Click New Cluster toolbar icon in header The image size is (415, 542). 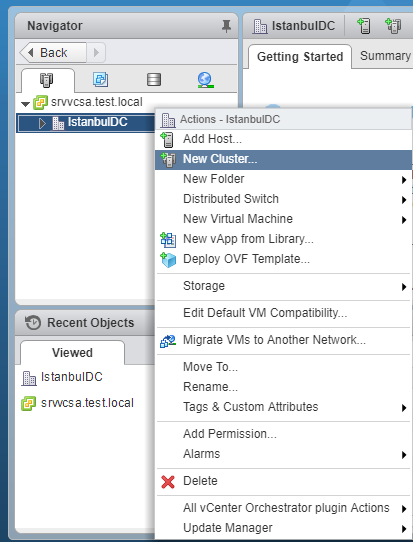coord(393,26)
